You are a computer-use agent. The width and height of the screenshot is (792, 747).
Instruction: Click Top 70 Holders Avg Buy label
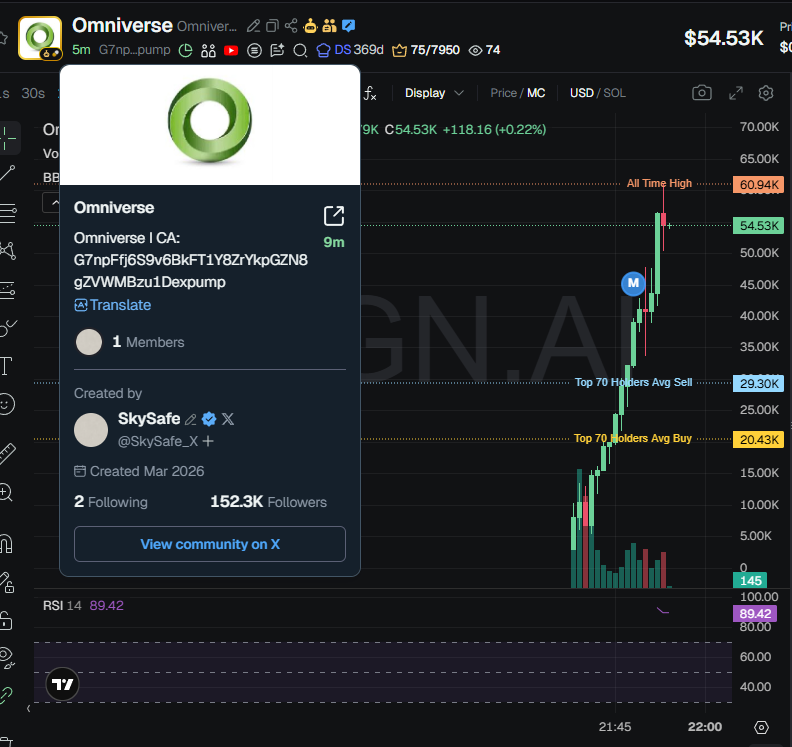(632, 438)
